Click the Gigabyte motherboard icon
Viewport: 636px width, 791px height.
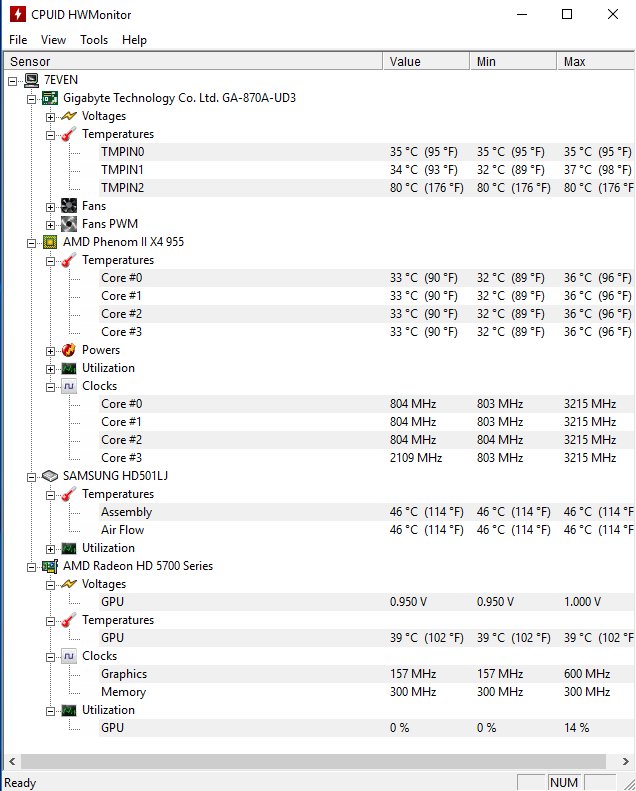[50, 98]
